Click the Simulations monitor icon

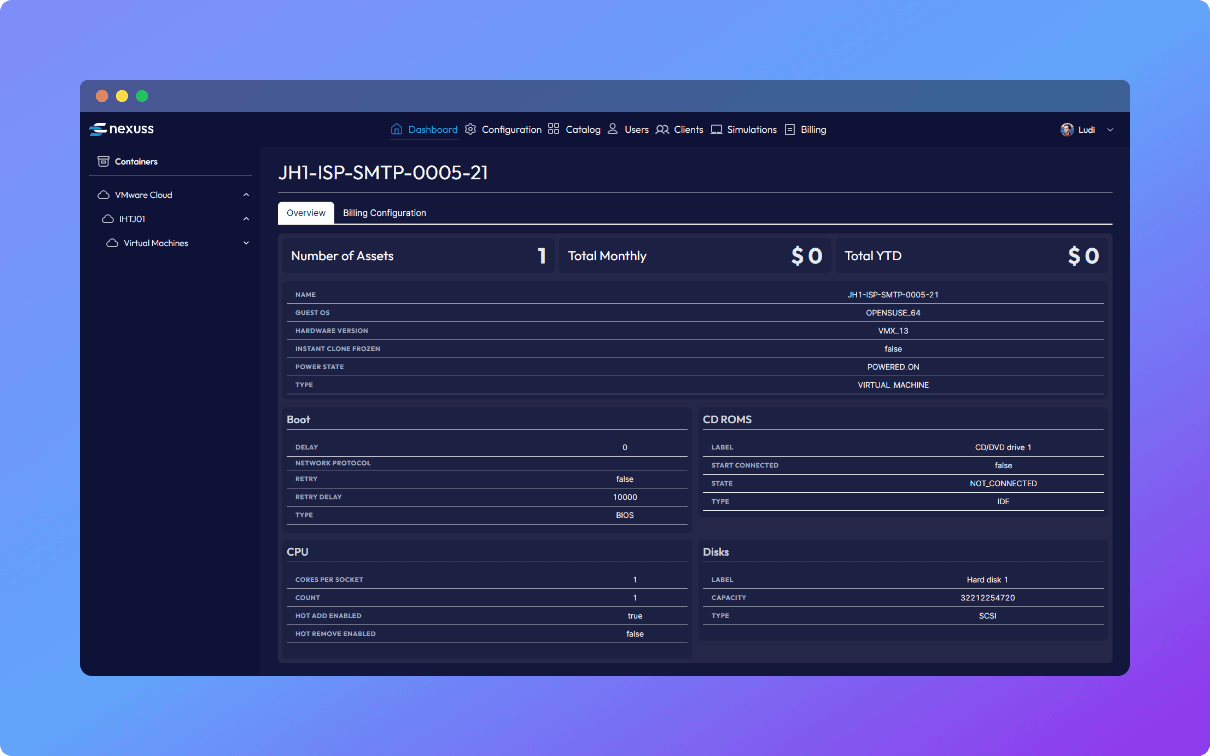(717, 129)
